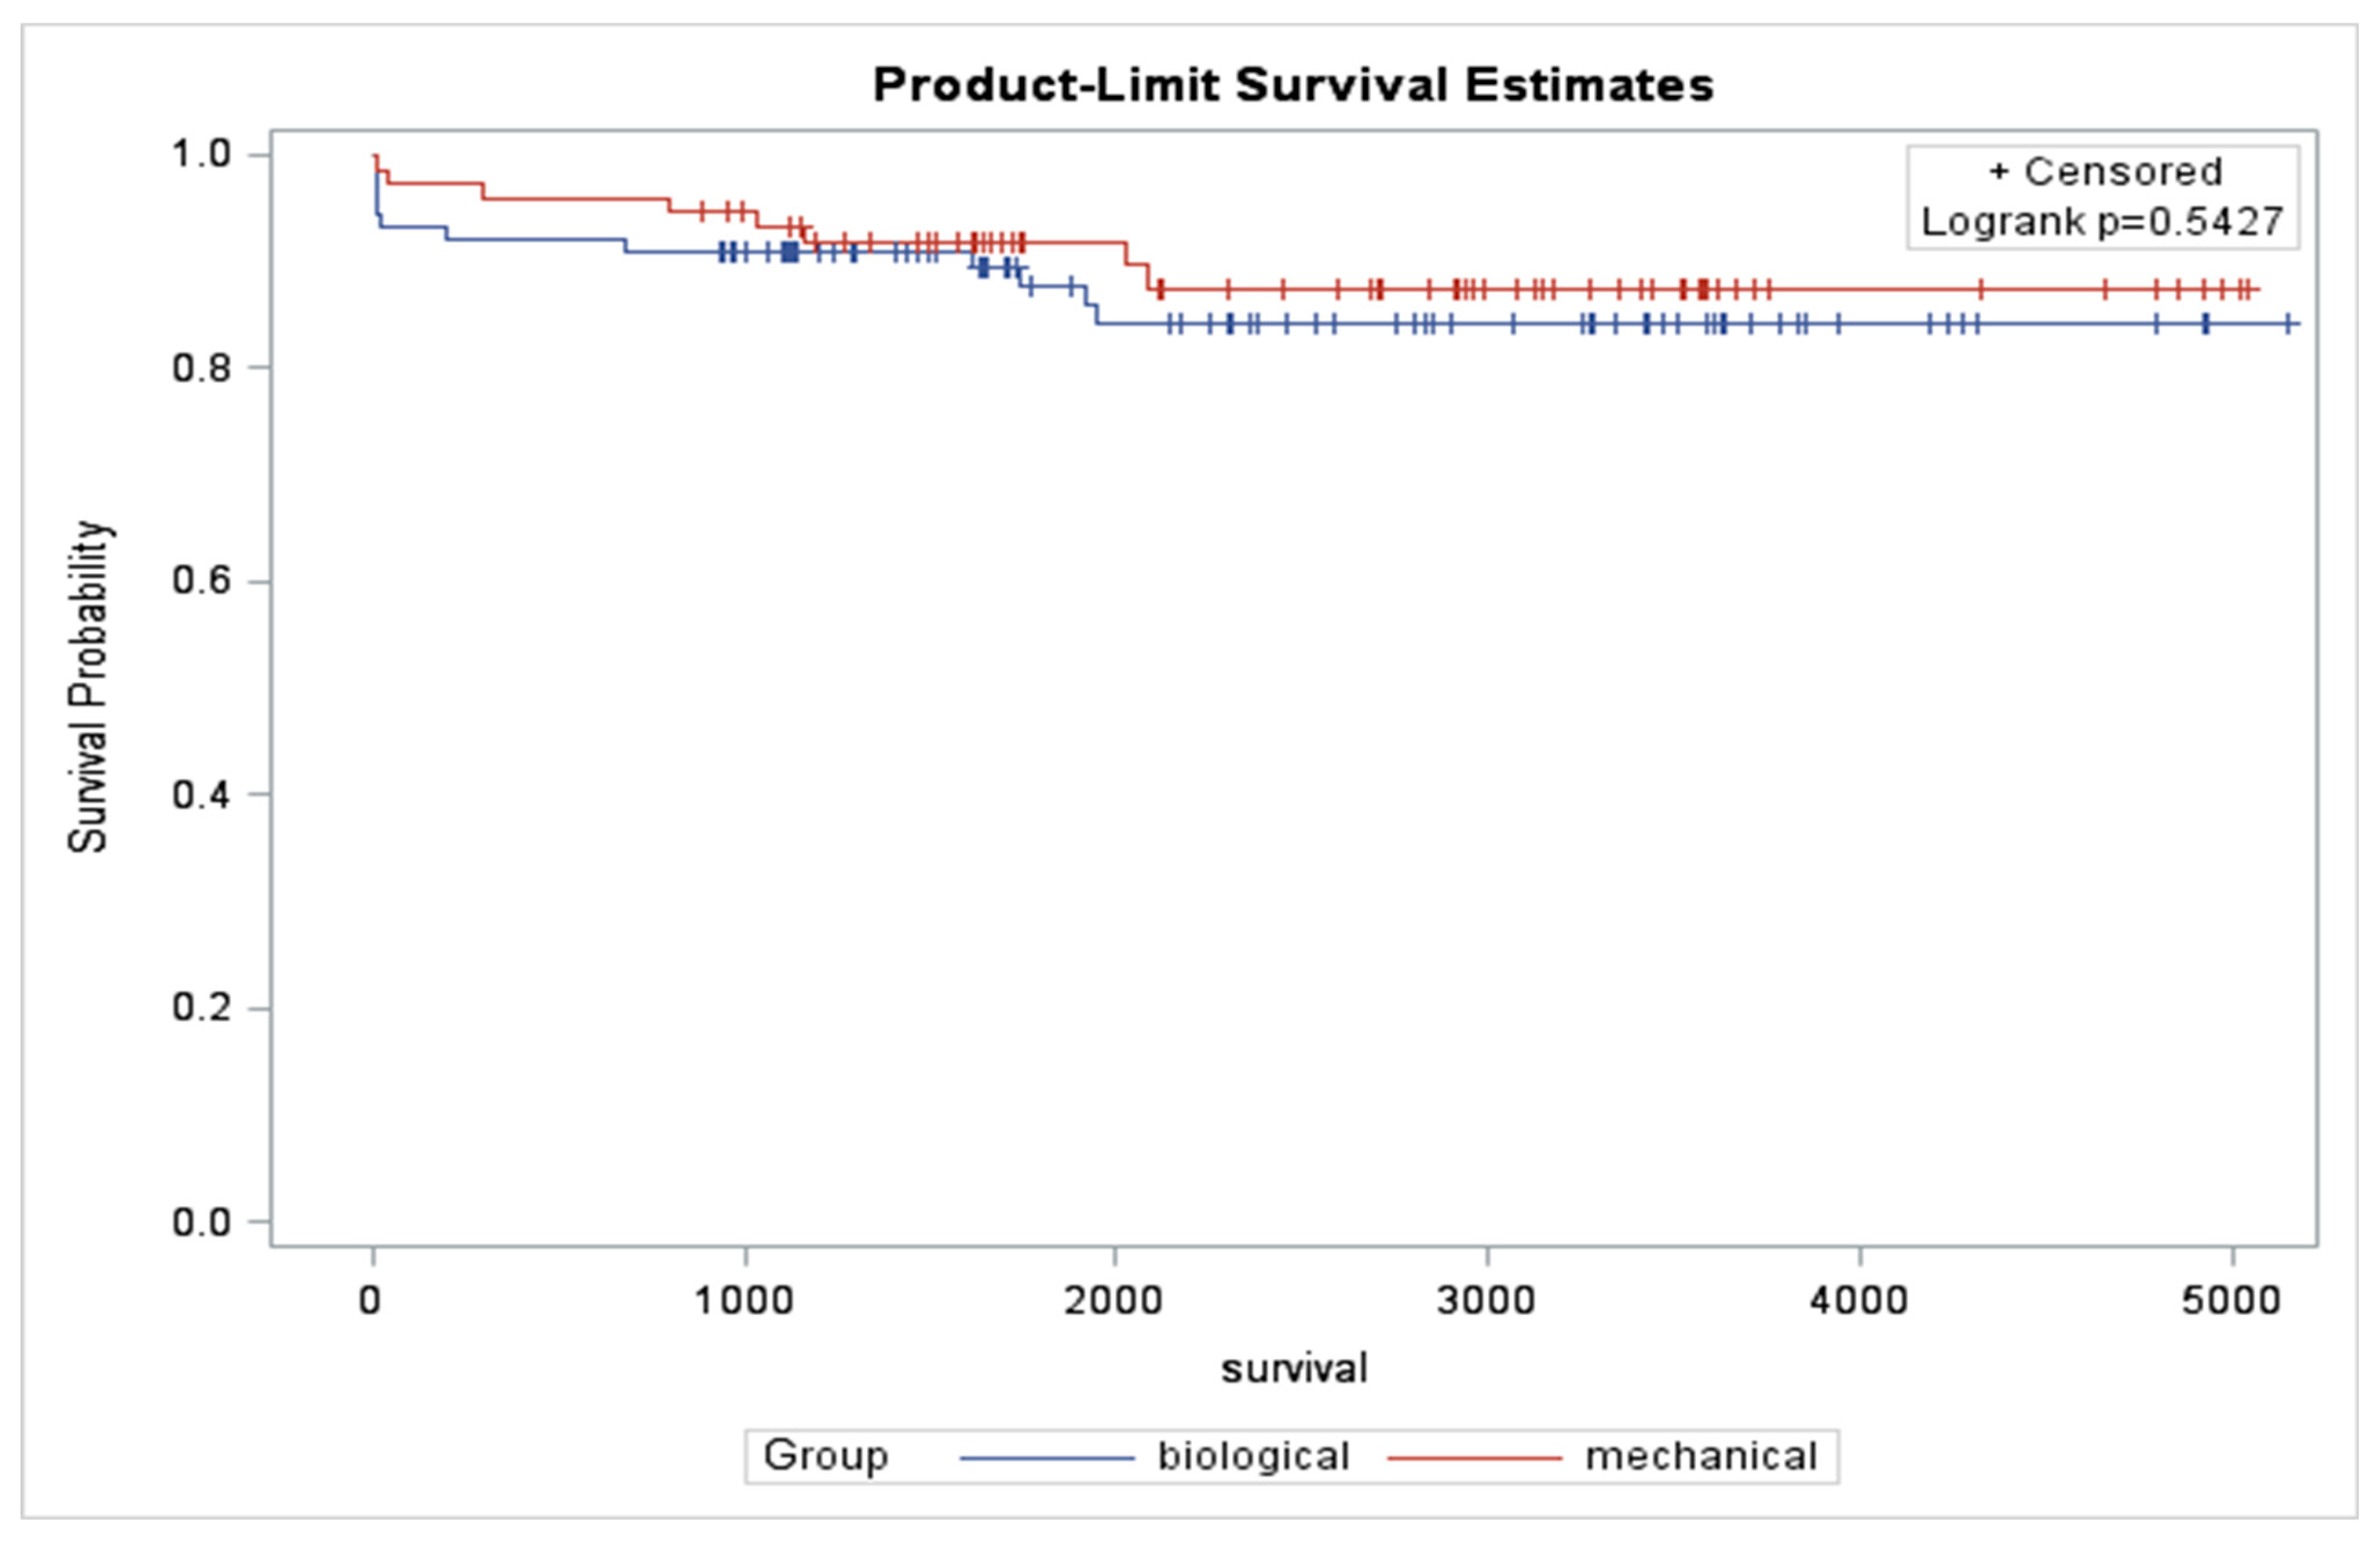Select the blue biological legend line
This screenshot has height=1542, width=2380.
point(1047,1458)
